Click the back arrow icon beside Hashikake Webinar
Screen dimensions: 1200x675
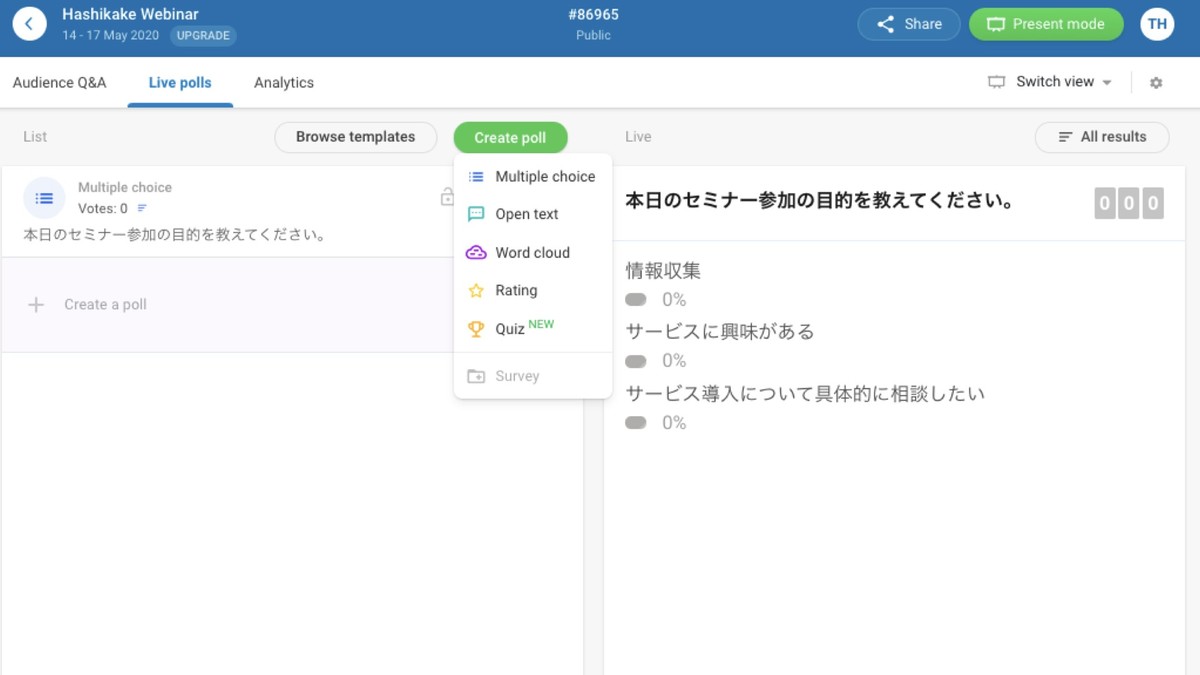pyautogui.click(x=29, y=24)
